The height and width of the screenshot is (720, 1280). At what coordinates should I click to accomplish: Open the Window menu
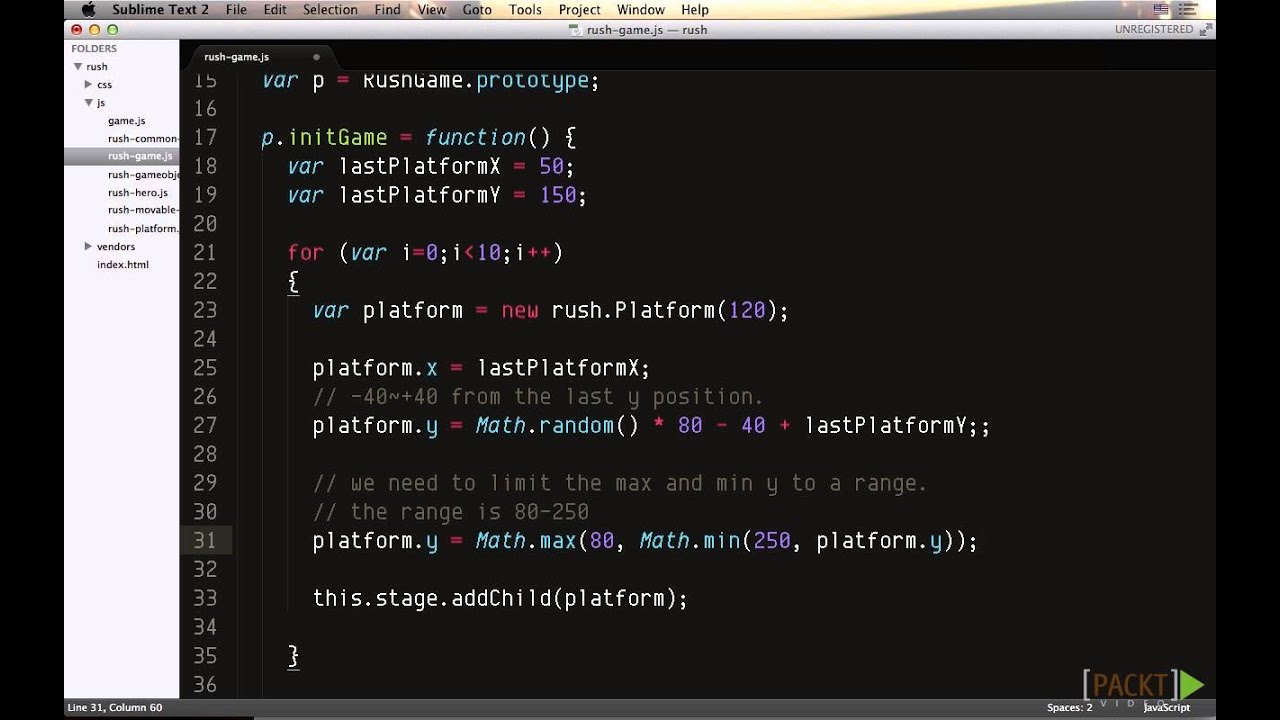point(641,10)
